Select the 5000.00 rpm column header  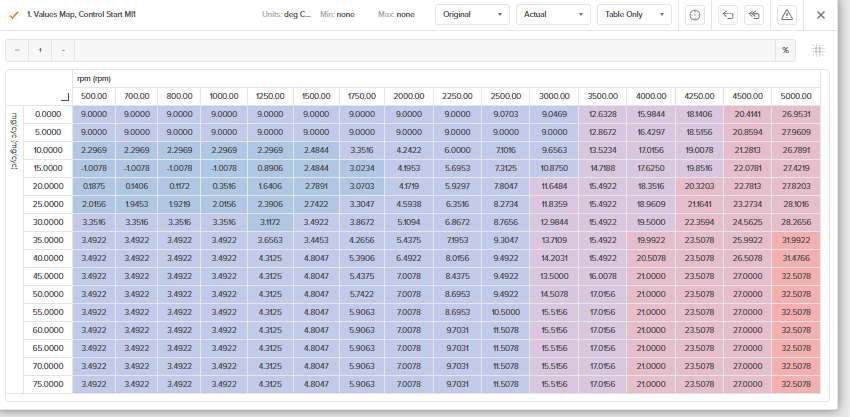[795, 96]
